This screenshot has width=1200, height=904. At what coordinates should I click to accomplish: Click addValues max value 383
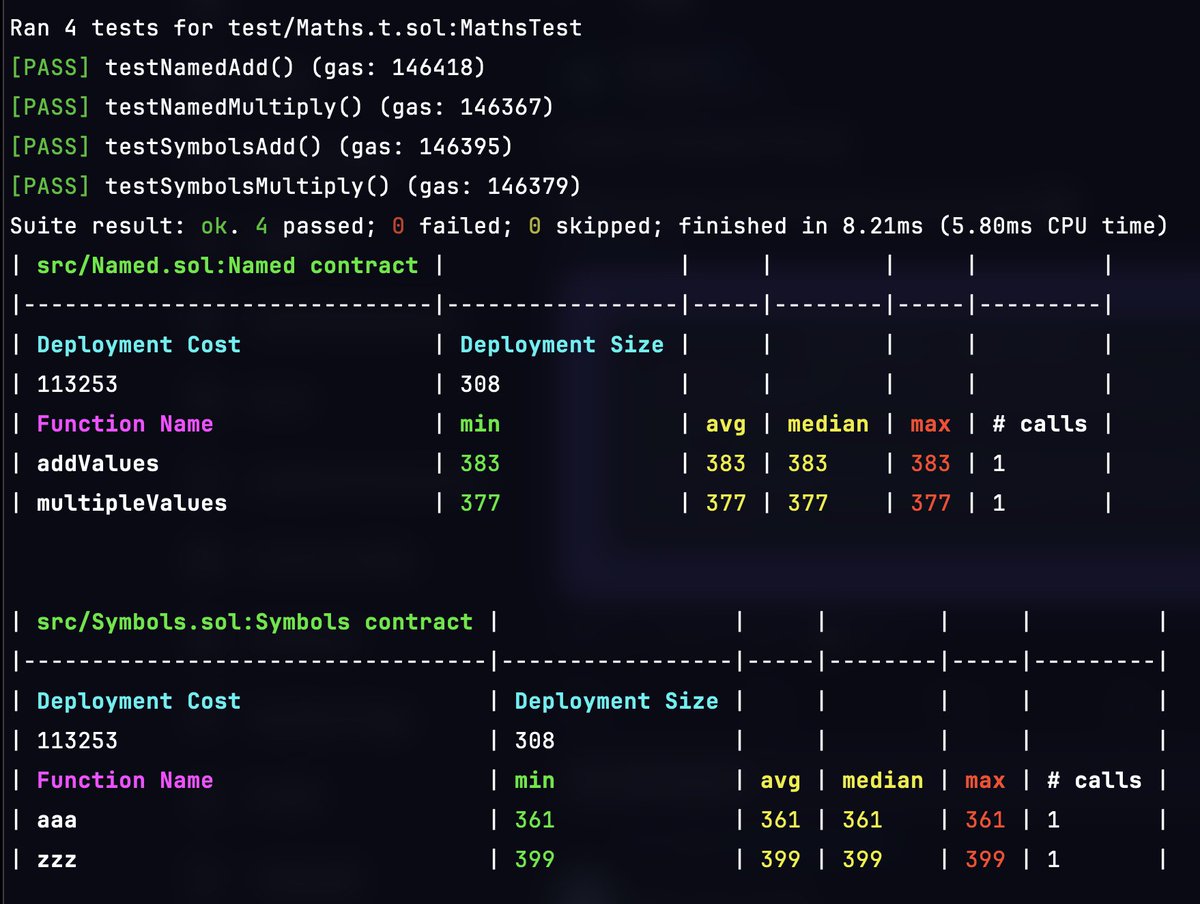(x=930, y=463)
